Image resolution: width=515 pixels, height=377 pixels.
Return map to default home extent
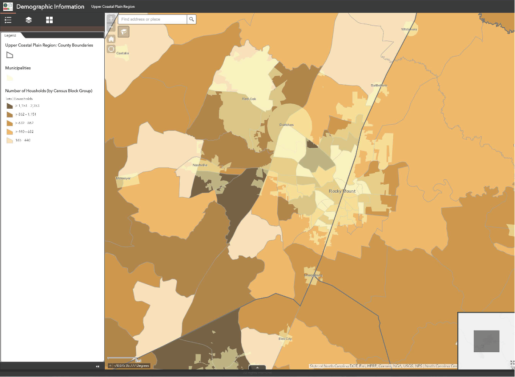(x=111, y=39)
